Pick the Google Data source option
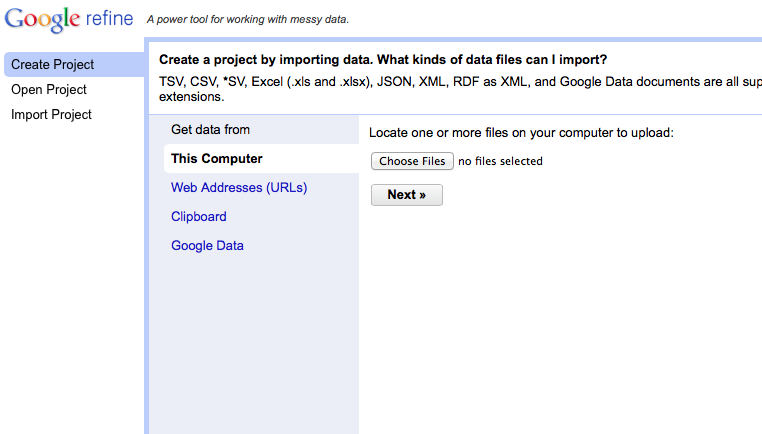Image resolution: width=762 pixels, height=434 pixels. coord(208,245)
